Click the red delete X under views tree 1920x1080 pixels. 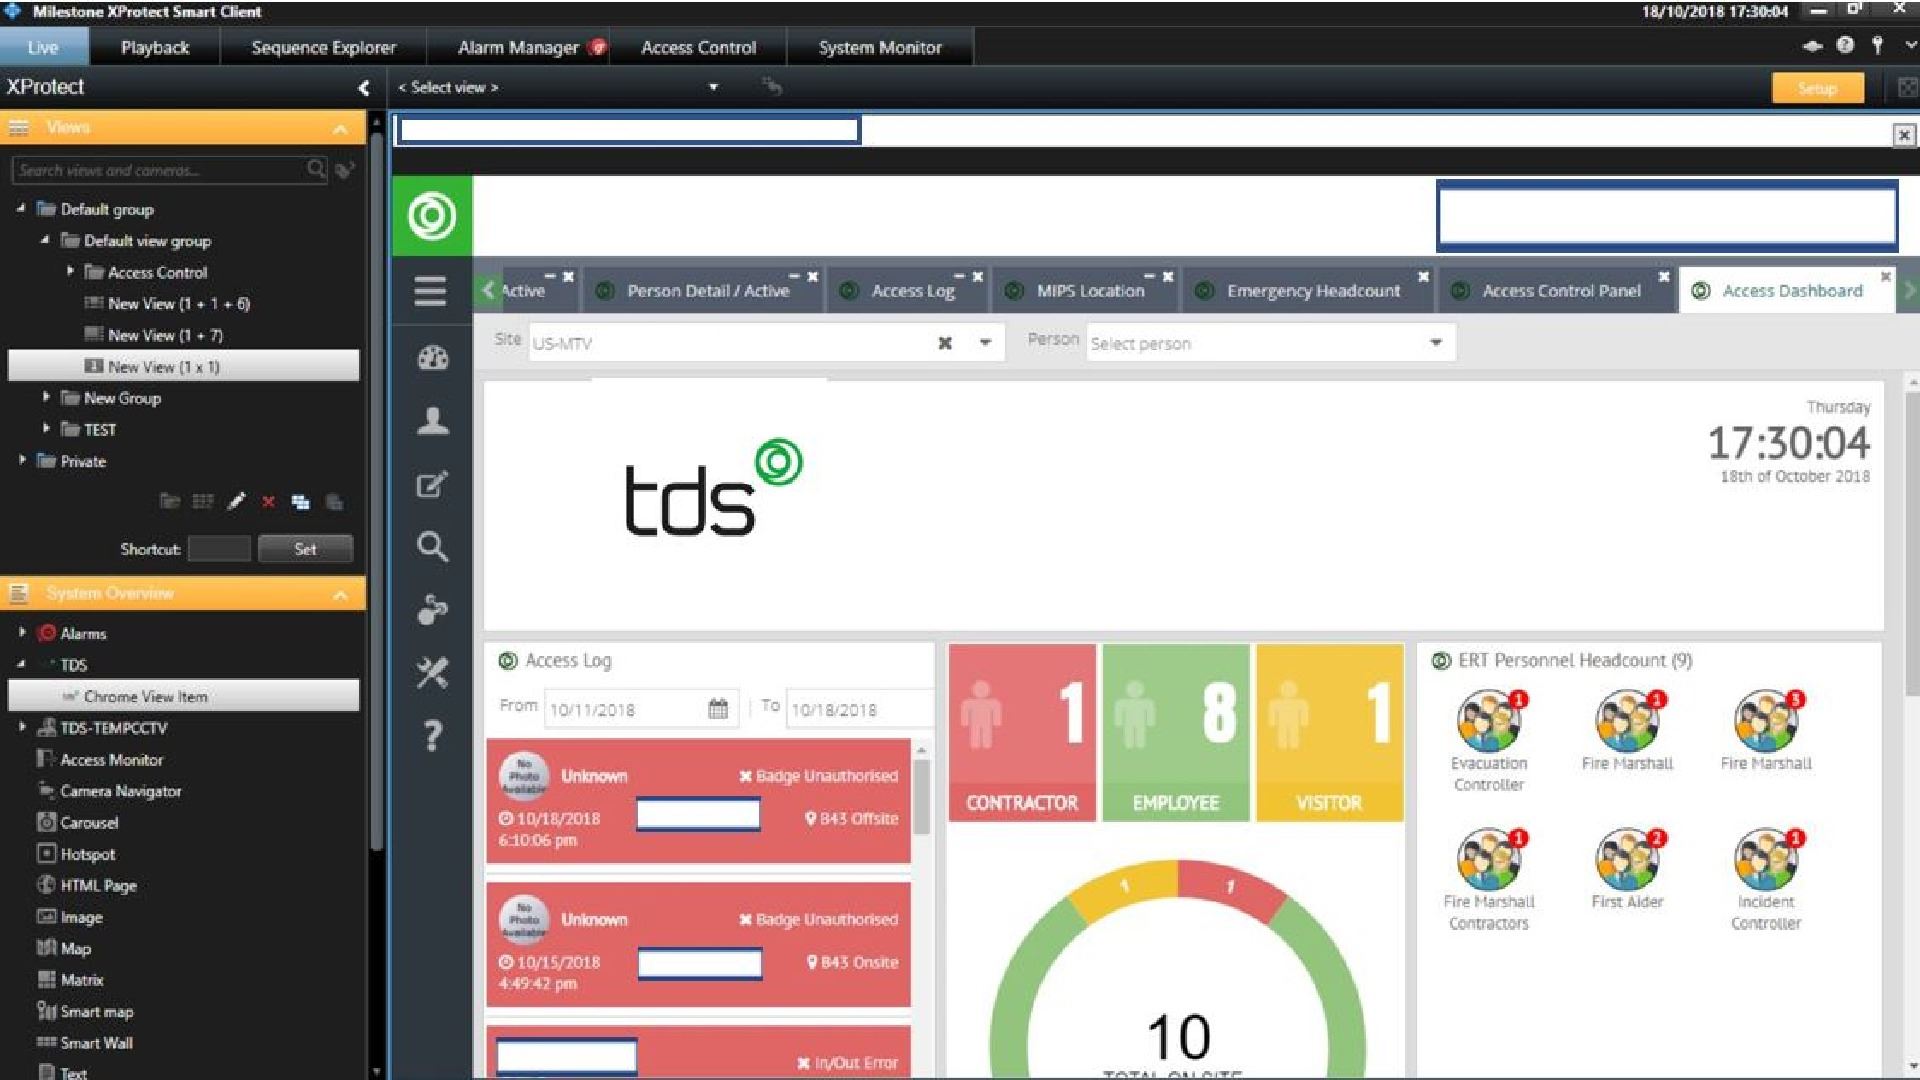[268, 502]
